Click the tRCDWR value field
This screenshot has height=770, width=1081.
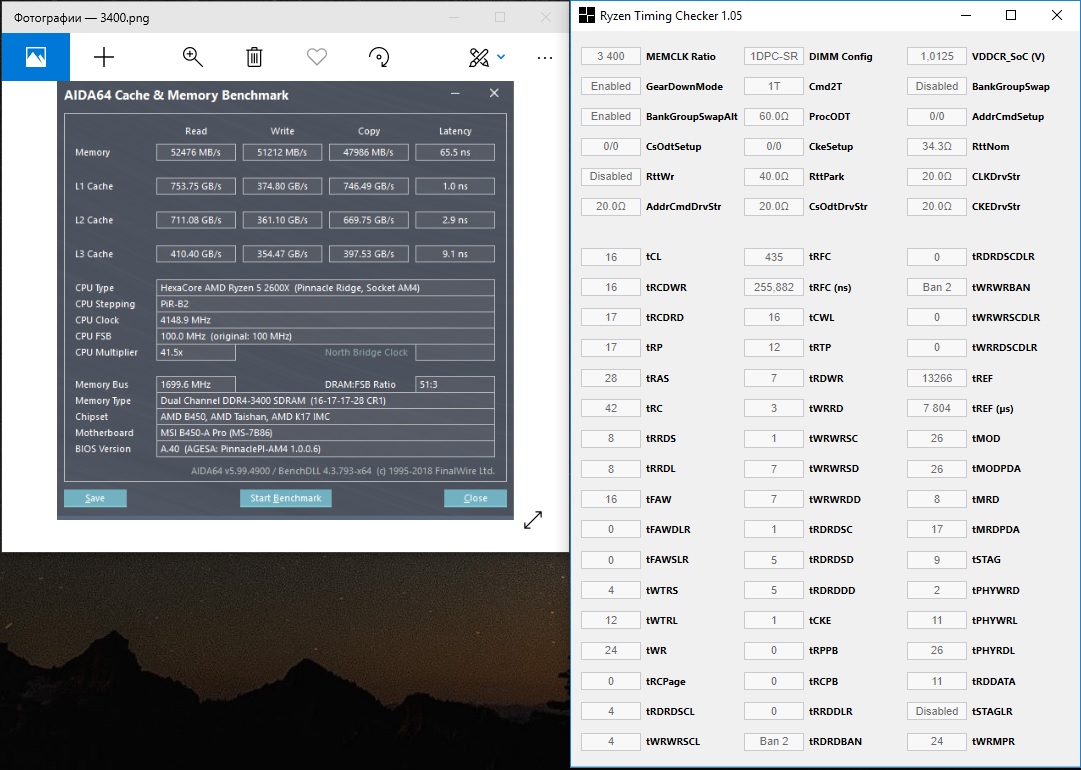(x=611, y=287)
